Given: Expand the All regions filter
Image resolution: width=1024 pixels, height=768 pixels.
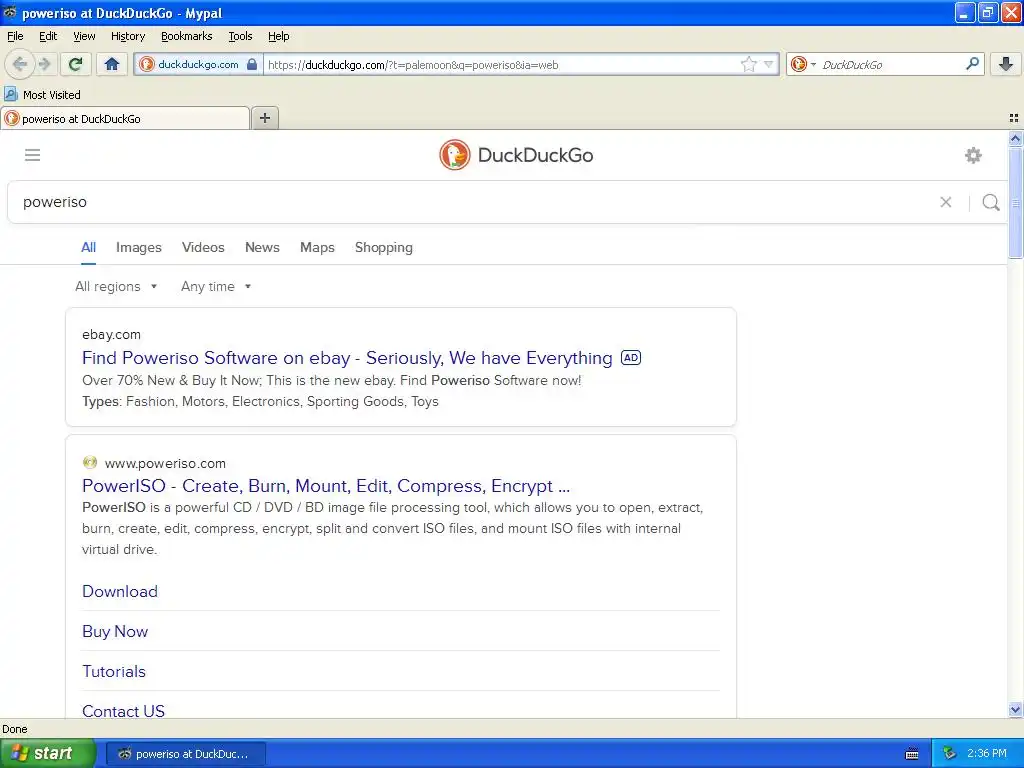Looking at the screenshot, I should click(116, 286).
